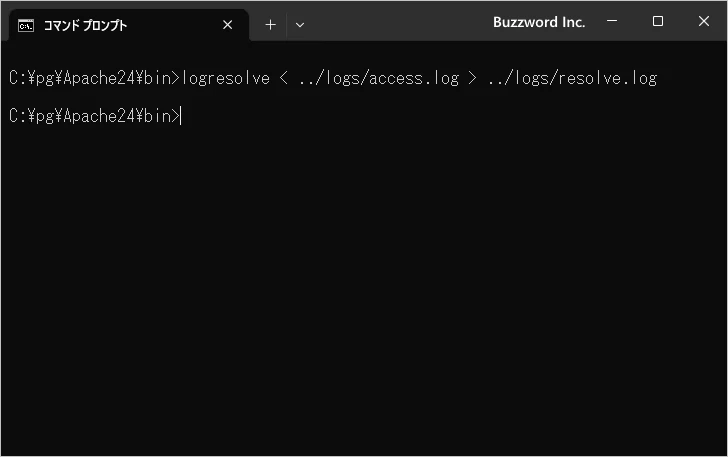The width and height of the screenshot is (728, 457).
Task: Click the logresolve command word
Action: pos(226,78)
